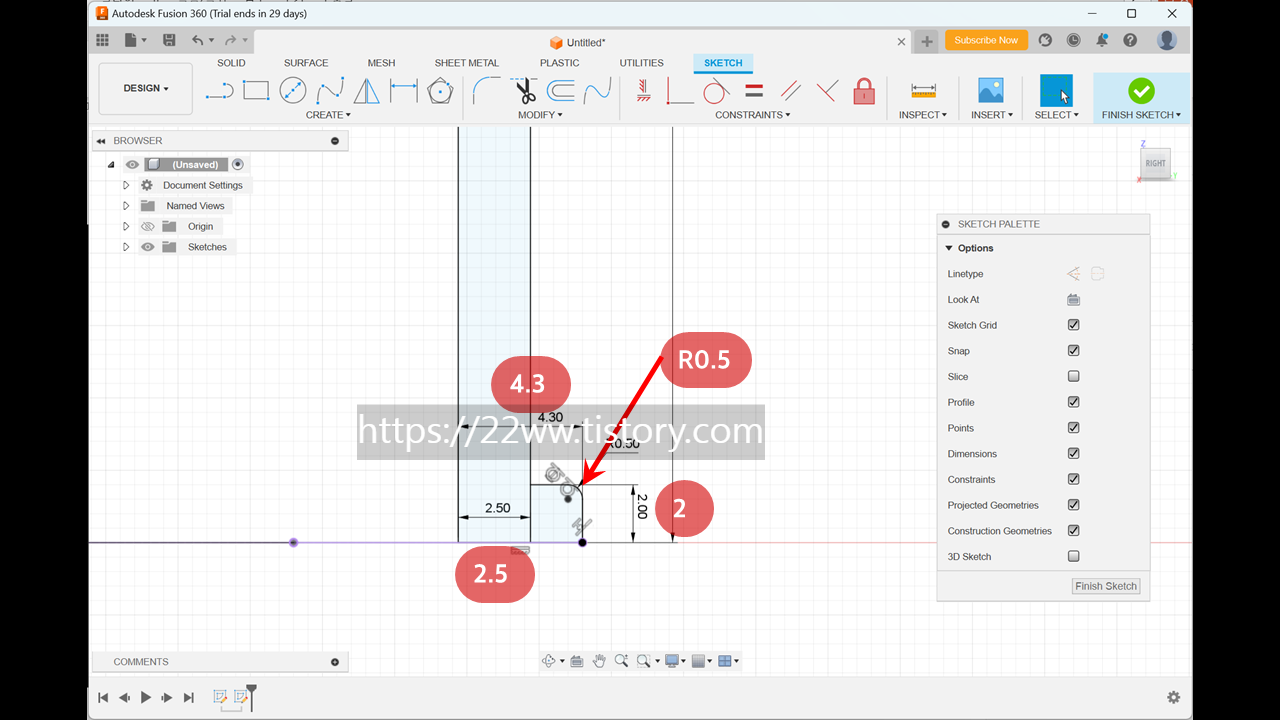1280x720 pixels.
Task: Switch to the SOLID tab
Action: [x=231, y=63]
